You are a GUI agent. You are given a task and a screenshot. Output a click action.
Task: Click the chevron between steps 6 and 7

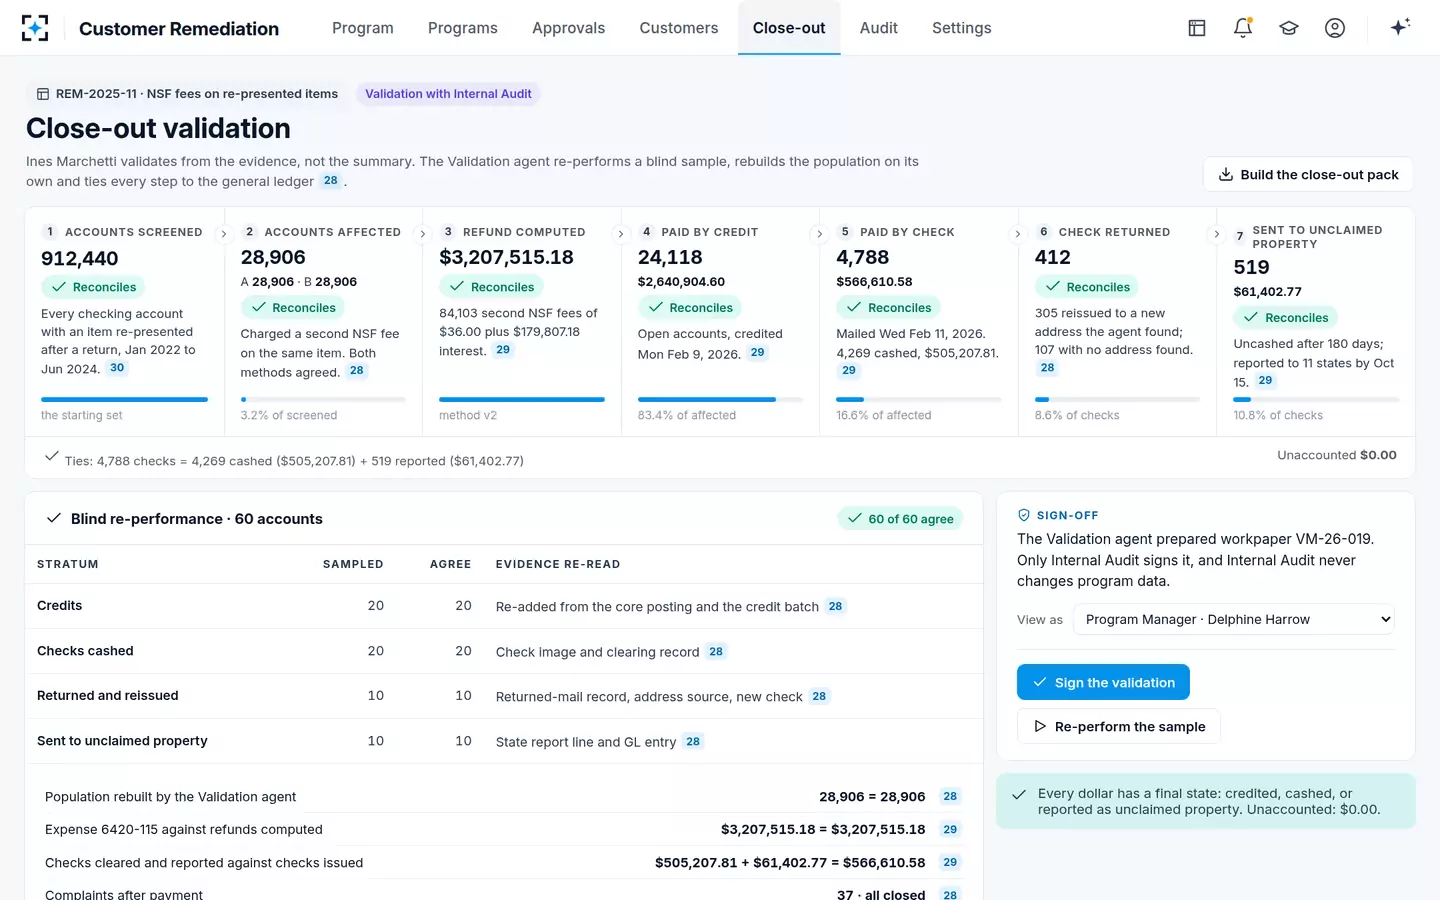click(1217, 234)
